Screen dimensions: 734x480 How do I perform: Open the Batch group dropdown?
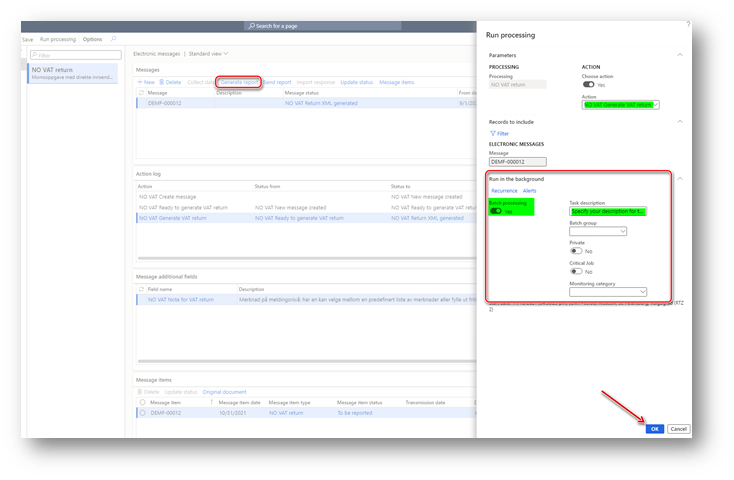click(623, 231)
